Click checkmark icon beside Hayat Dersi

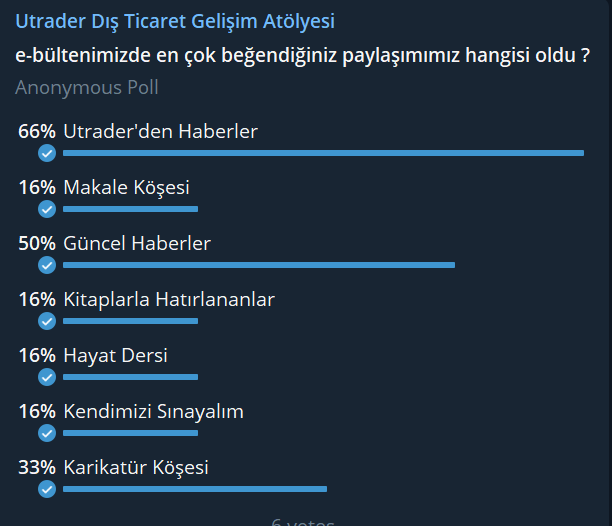[x=46, y=377]
